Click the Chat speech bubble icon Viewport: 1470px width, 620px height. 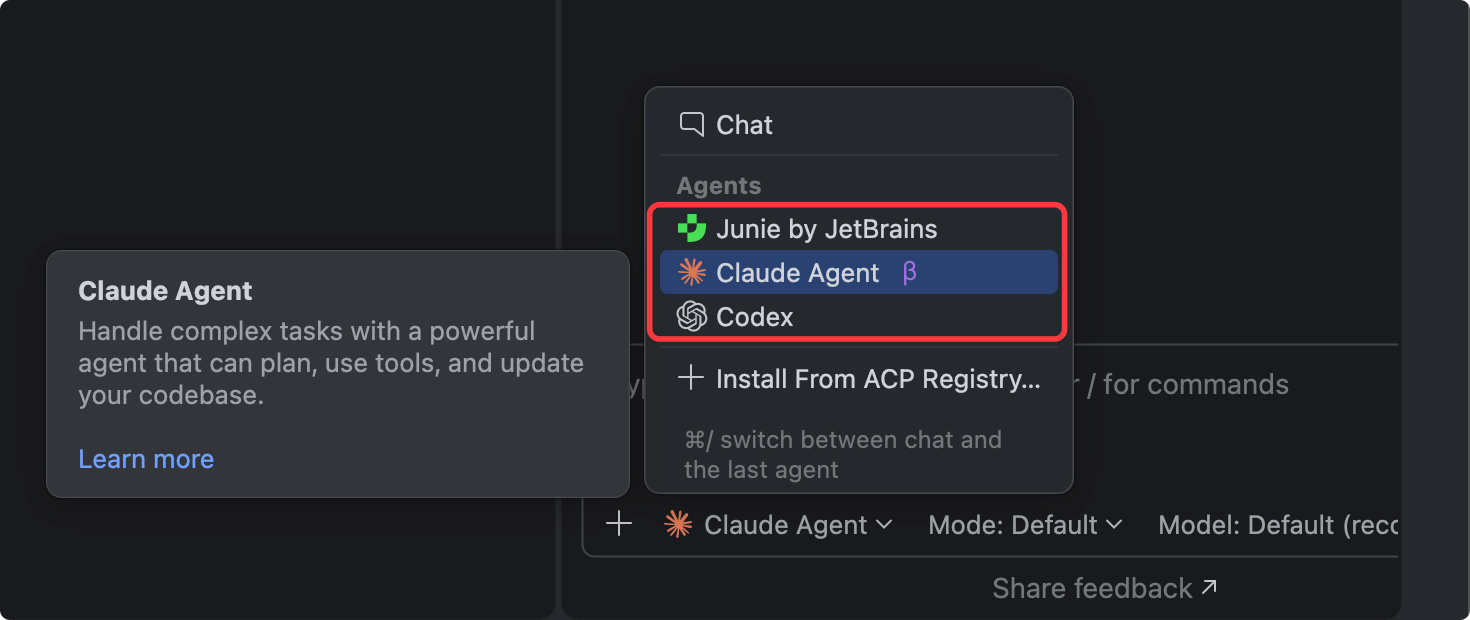(691, 124)
